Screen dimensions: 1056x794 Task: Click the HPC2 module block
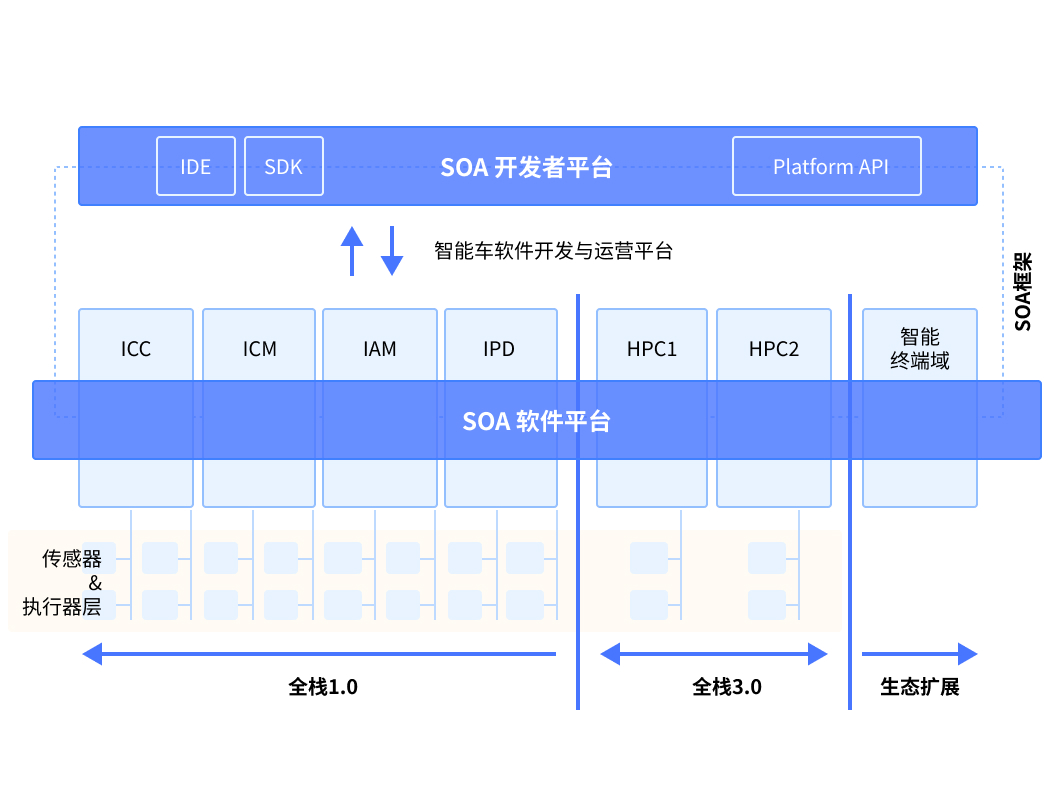click(774, 407)
